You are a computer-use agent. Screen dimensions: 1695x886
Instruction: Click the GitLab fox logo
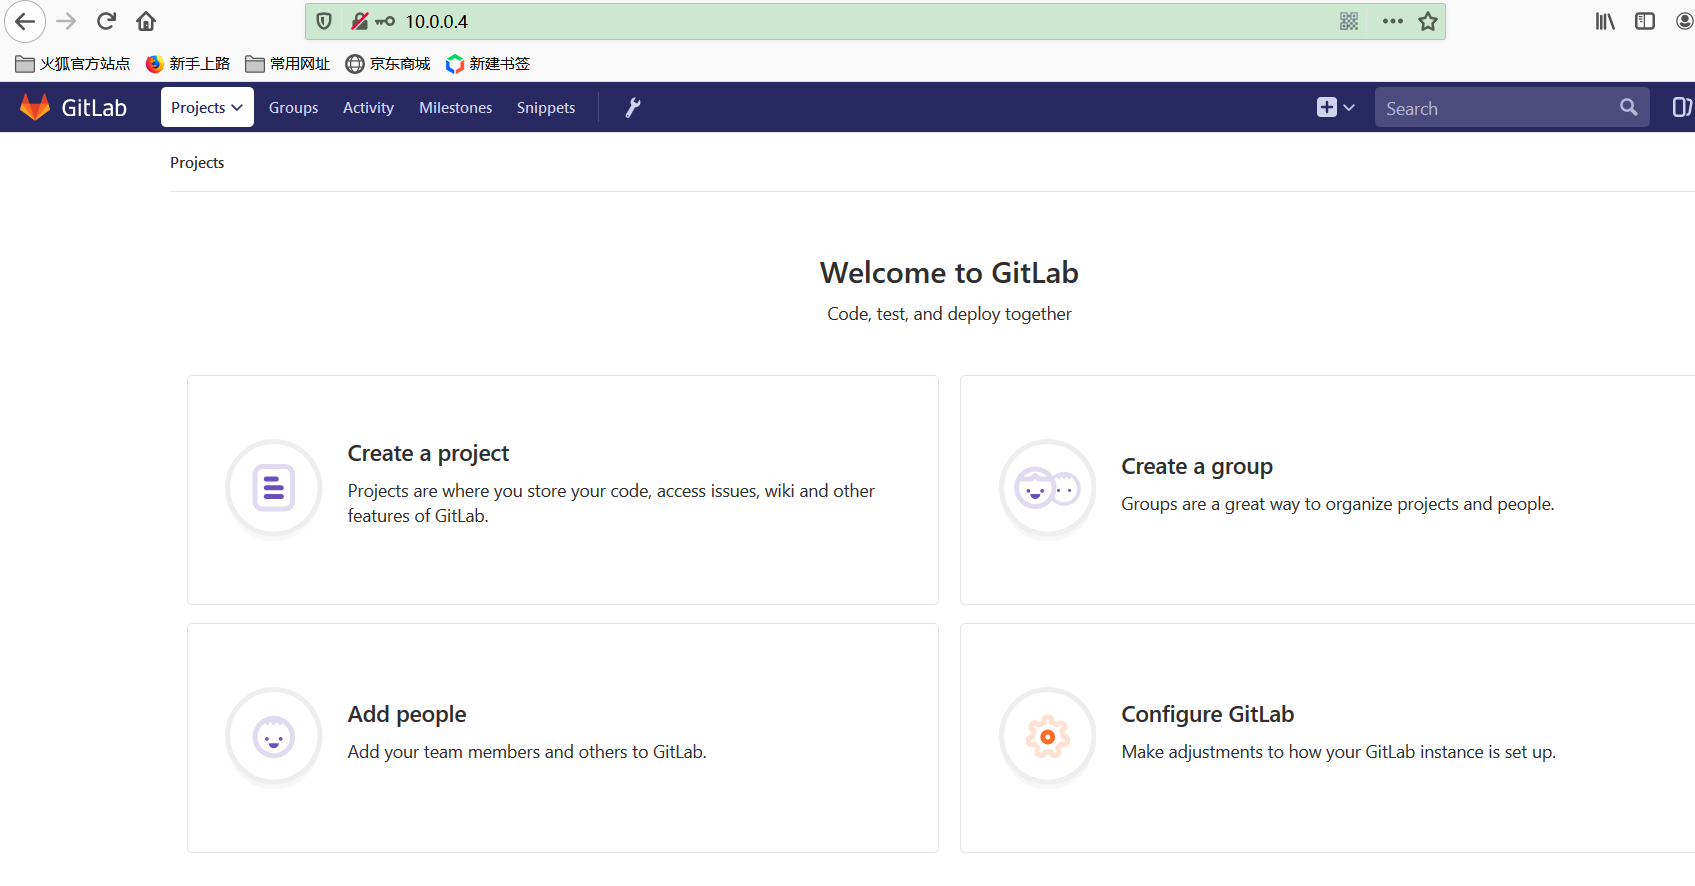pyautogui.click(x=35, y=107)
